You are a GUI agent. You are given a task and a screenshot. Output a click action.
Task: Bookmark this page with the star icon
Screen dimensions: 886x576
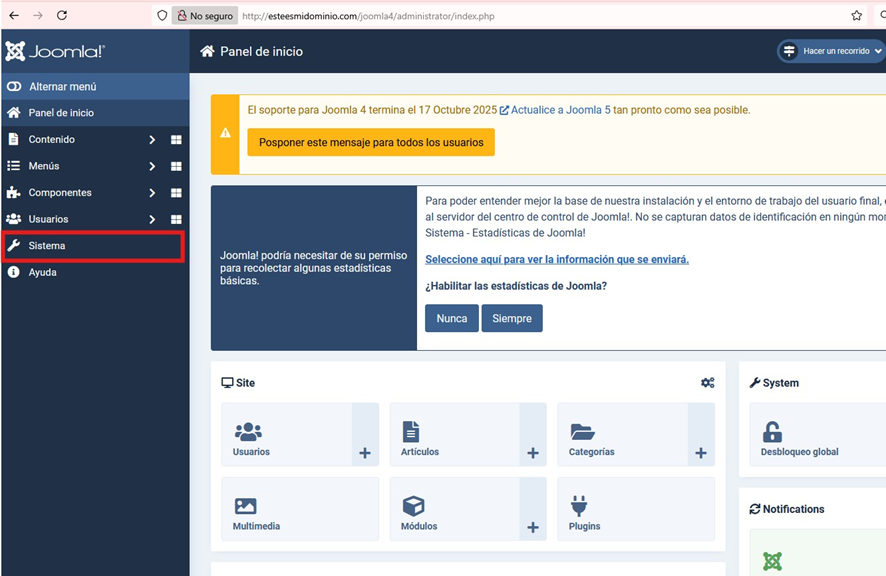click(857, 16)
